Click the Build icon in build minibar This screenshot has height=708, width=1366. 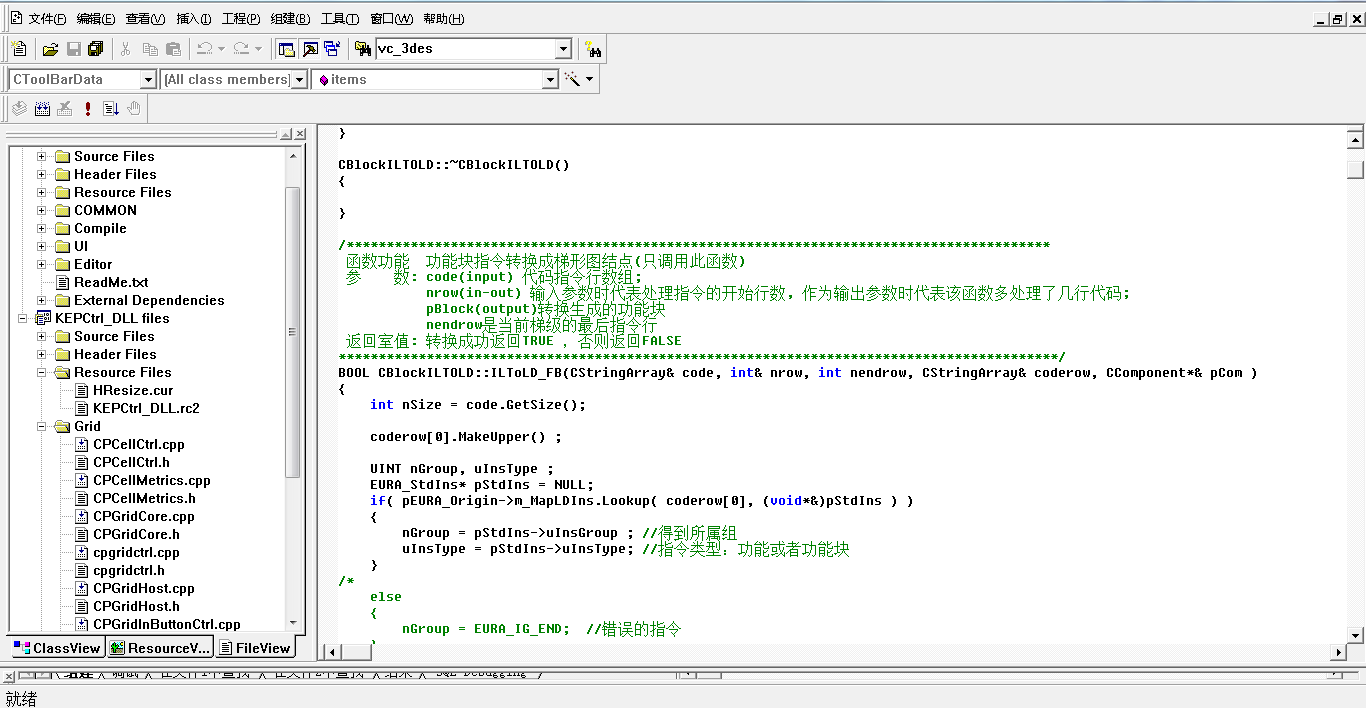click(42, 108)
